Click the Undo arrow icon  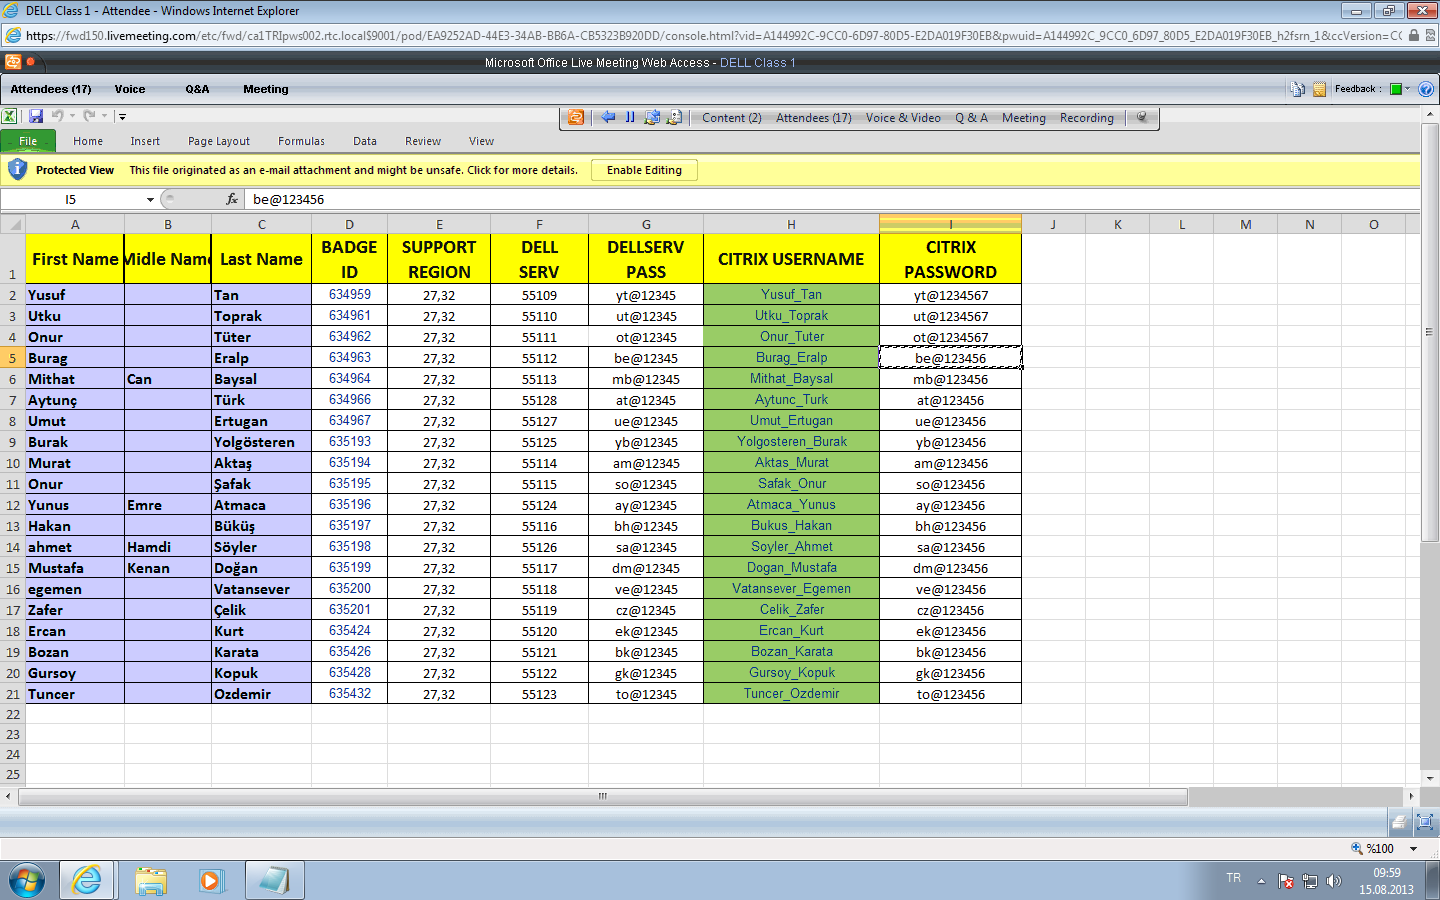[57, 116]
